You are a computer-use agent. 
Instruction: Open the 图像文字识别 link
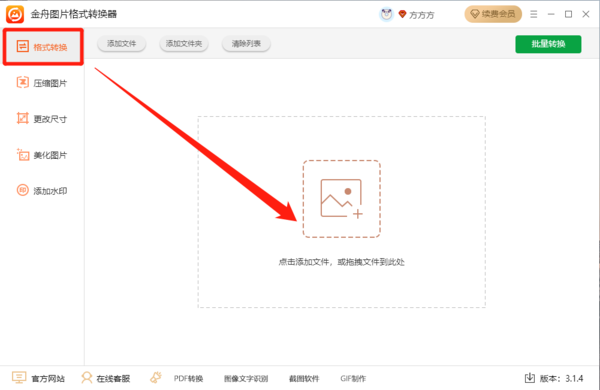(x=246, y=379)
